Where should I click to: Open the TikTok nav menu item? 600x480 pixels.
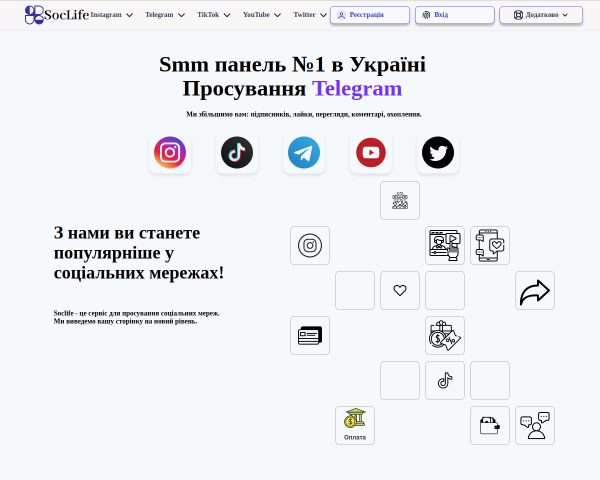pos(208,15)
